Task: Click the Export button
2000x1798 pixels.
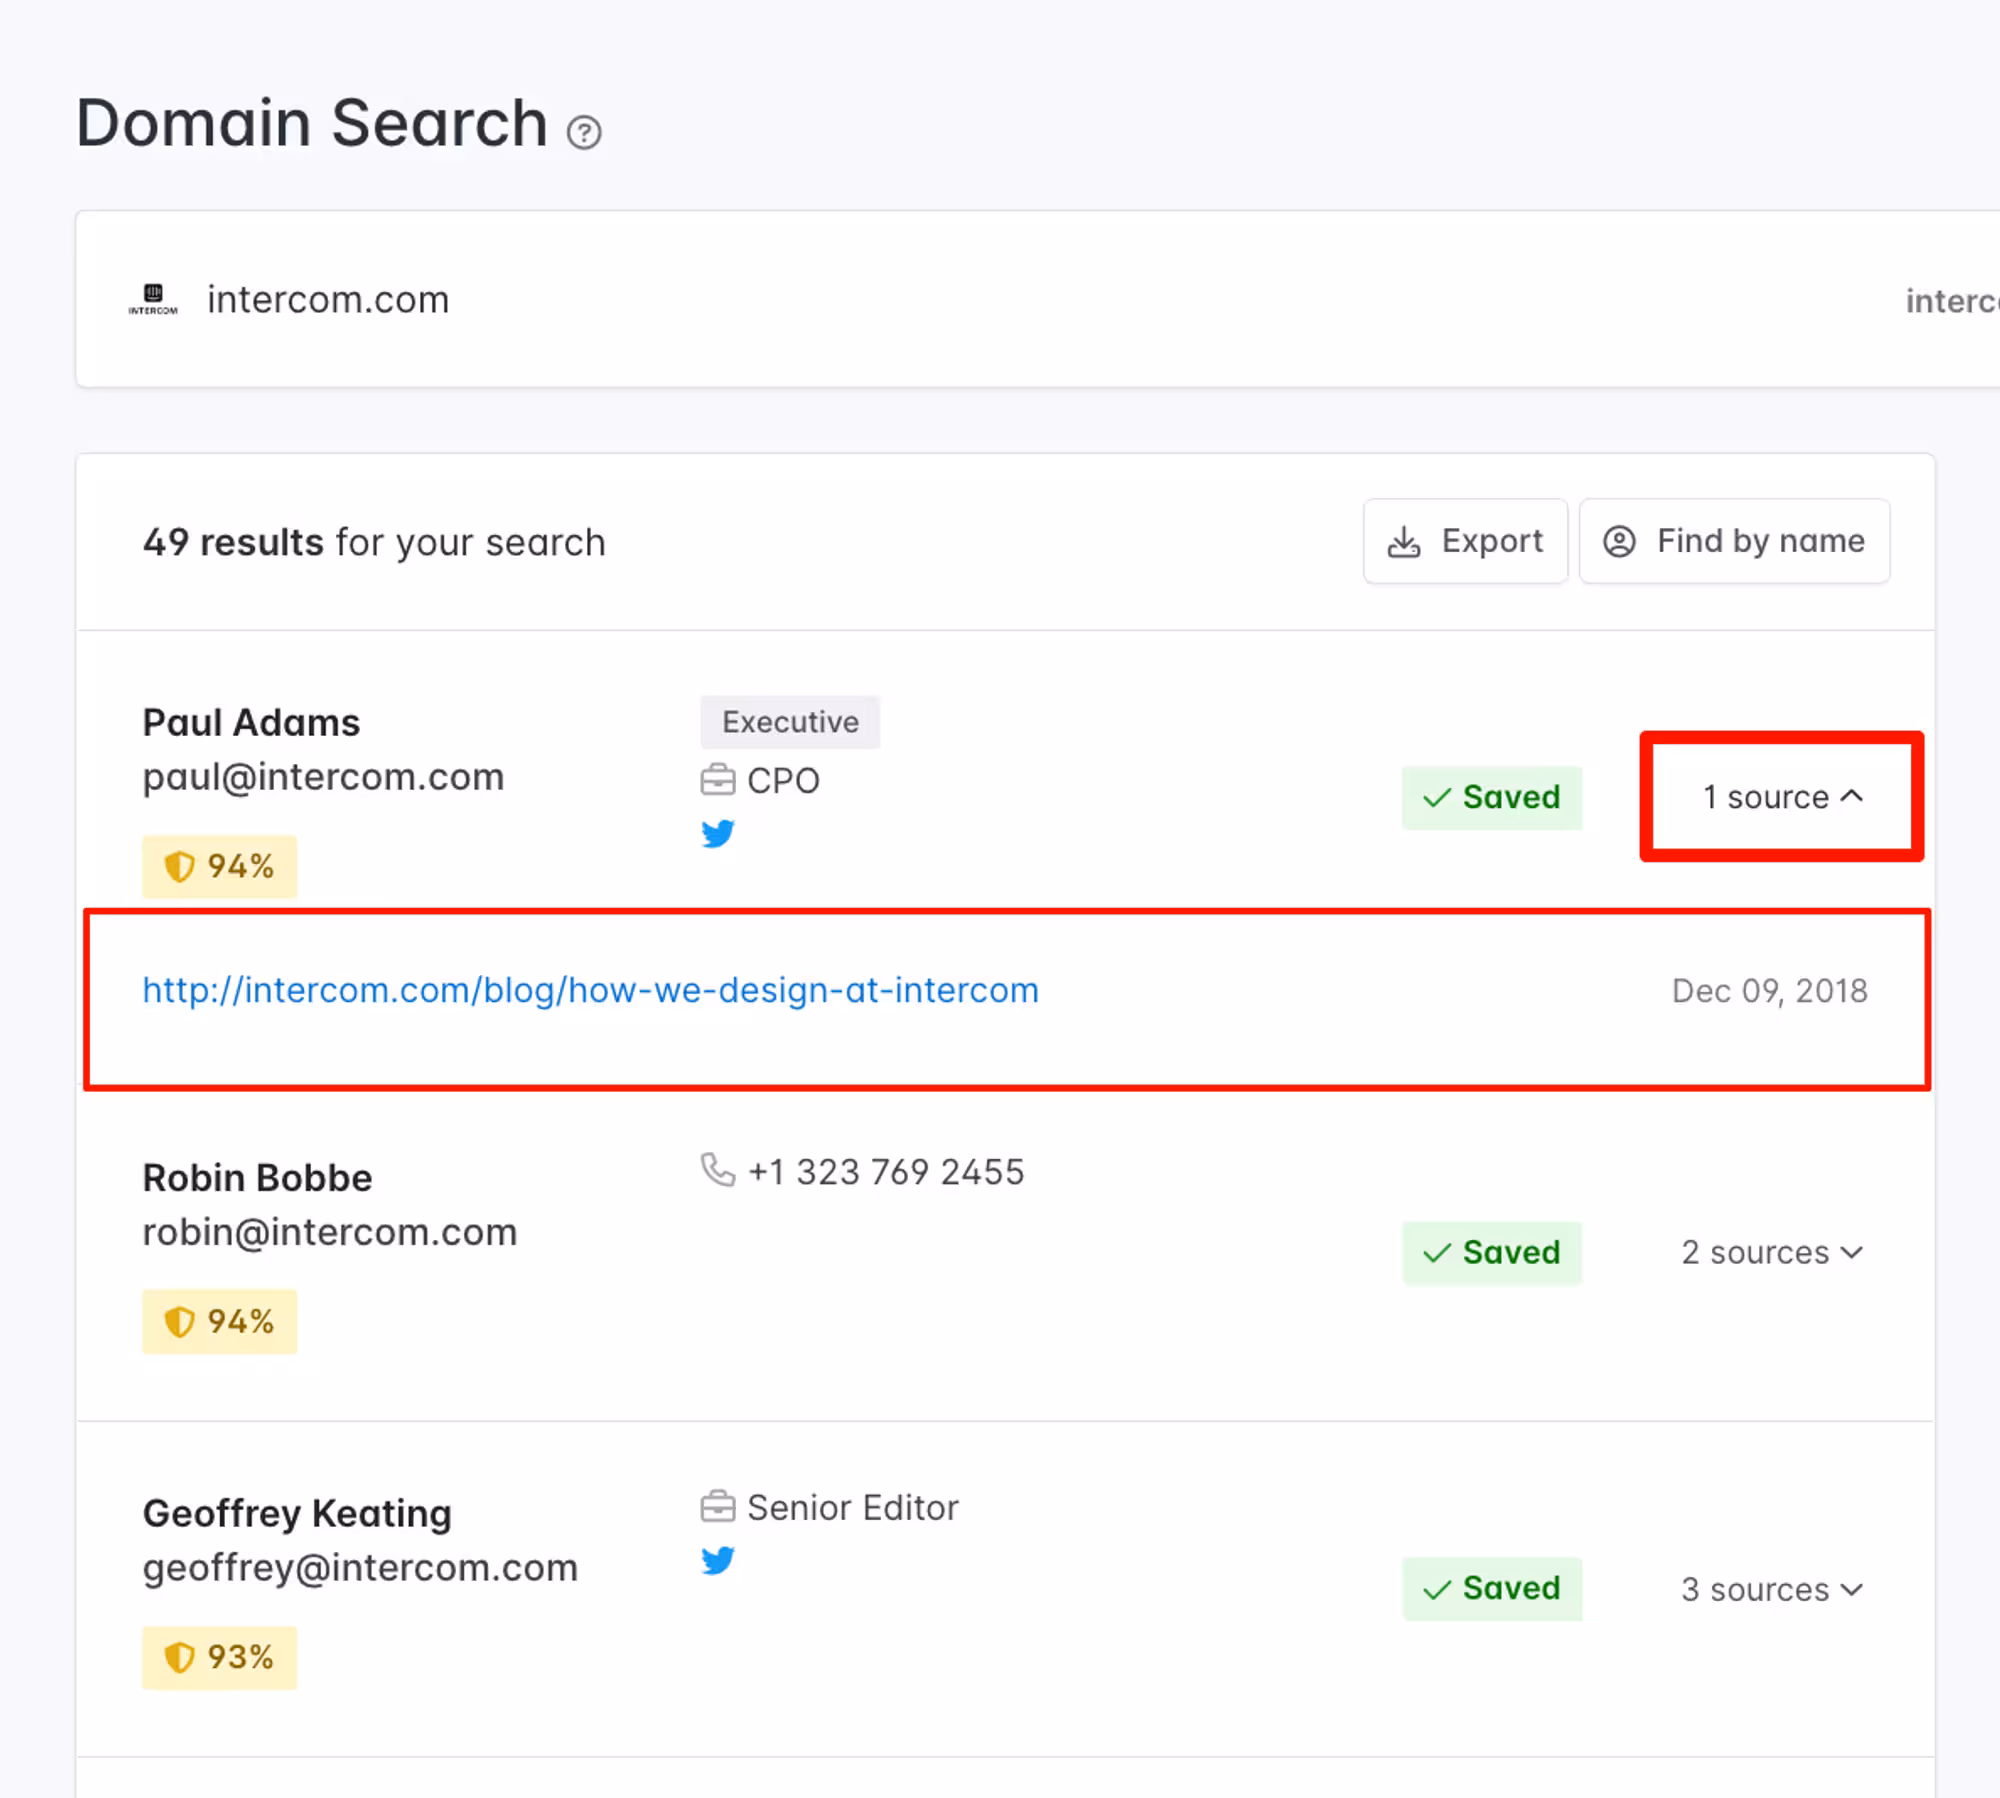Action: click(x=1465, y=541)
